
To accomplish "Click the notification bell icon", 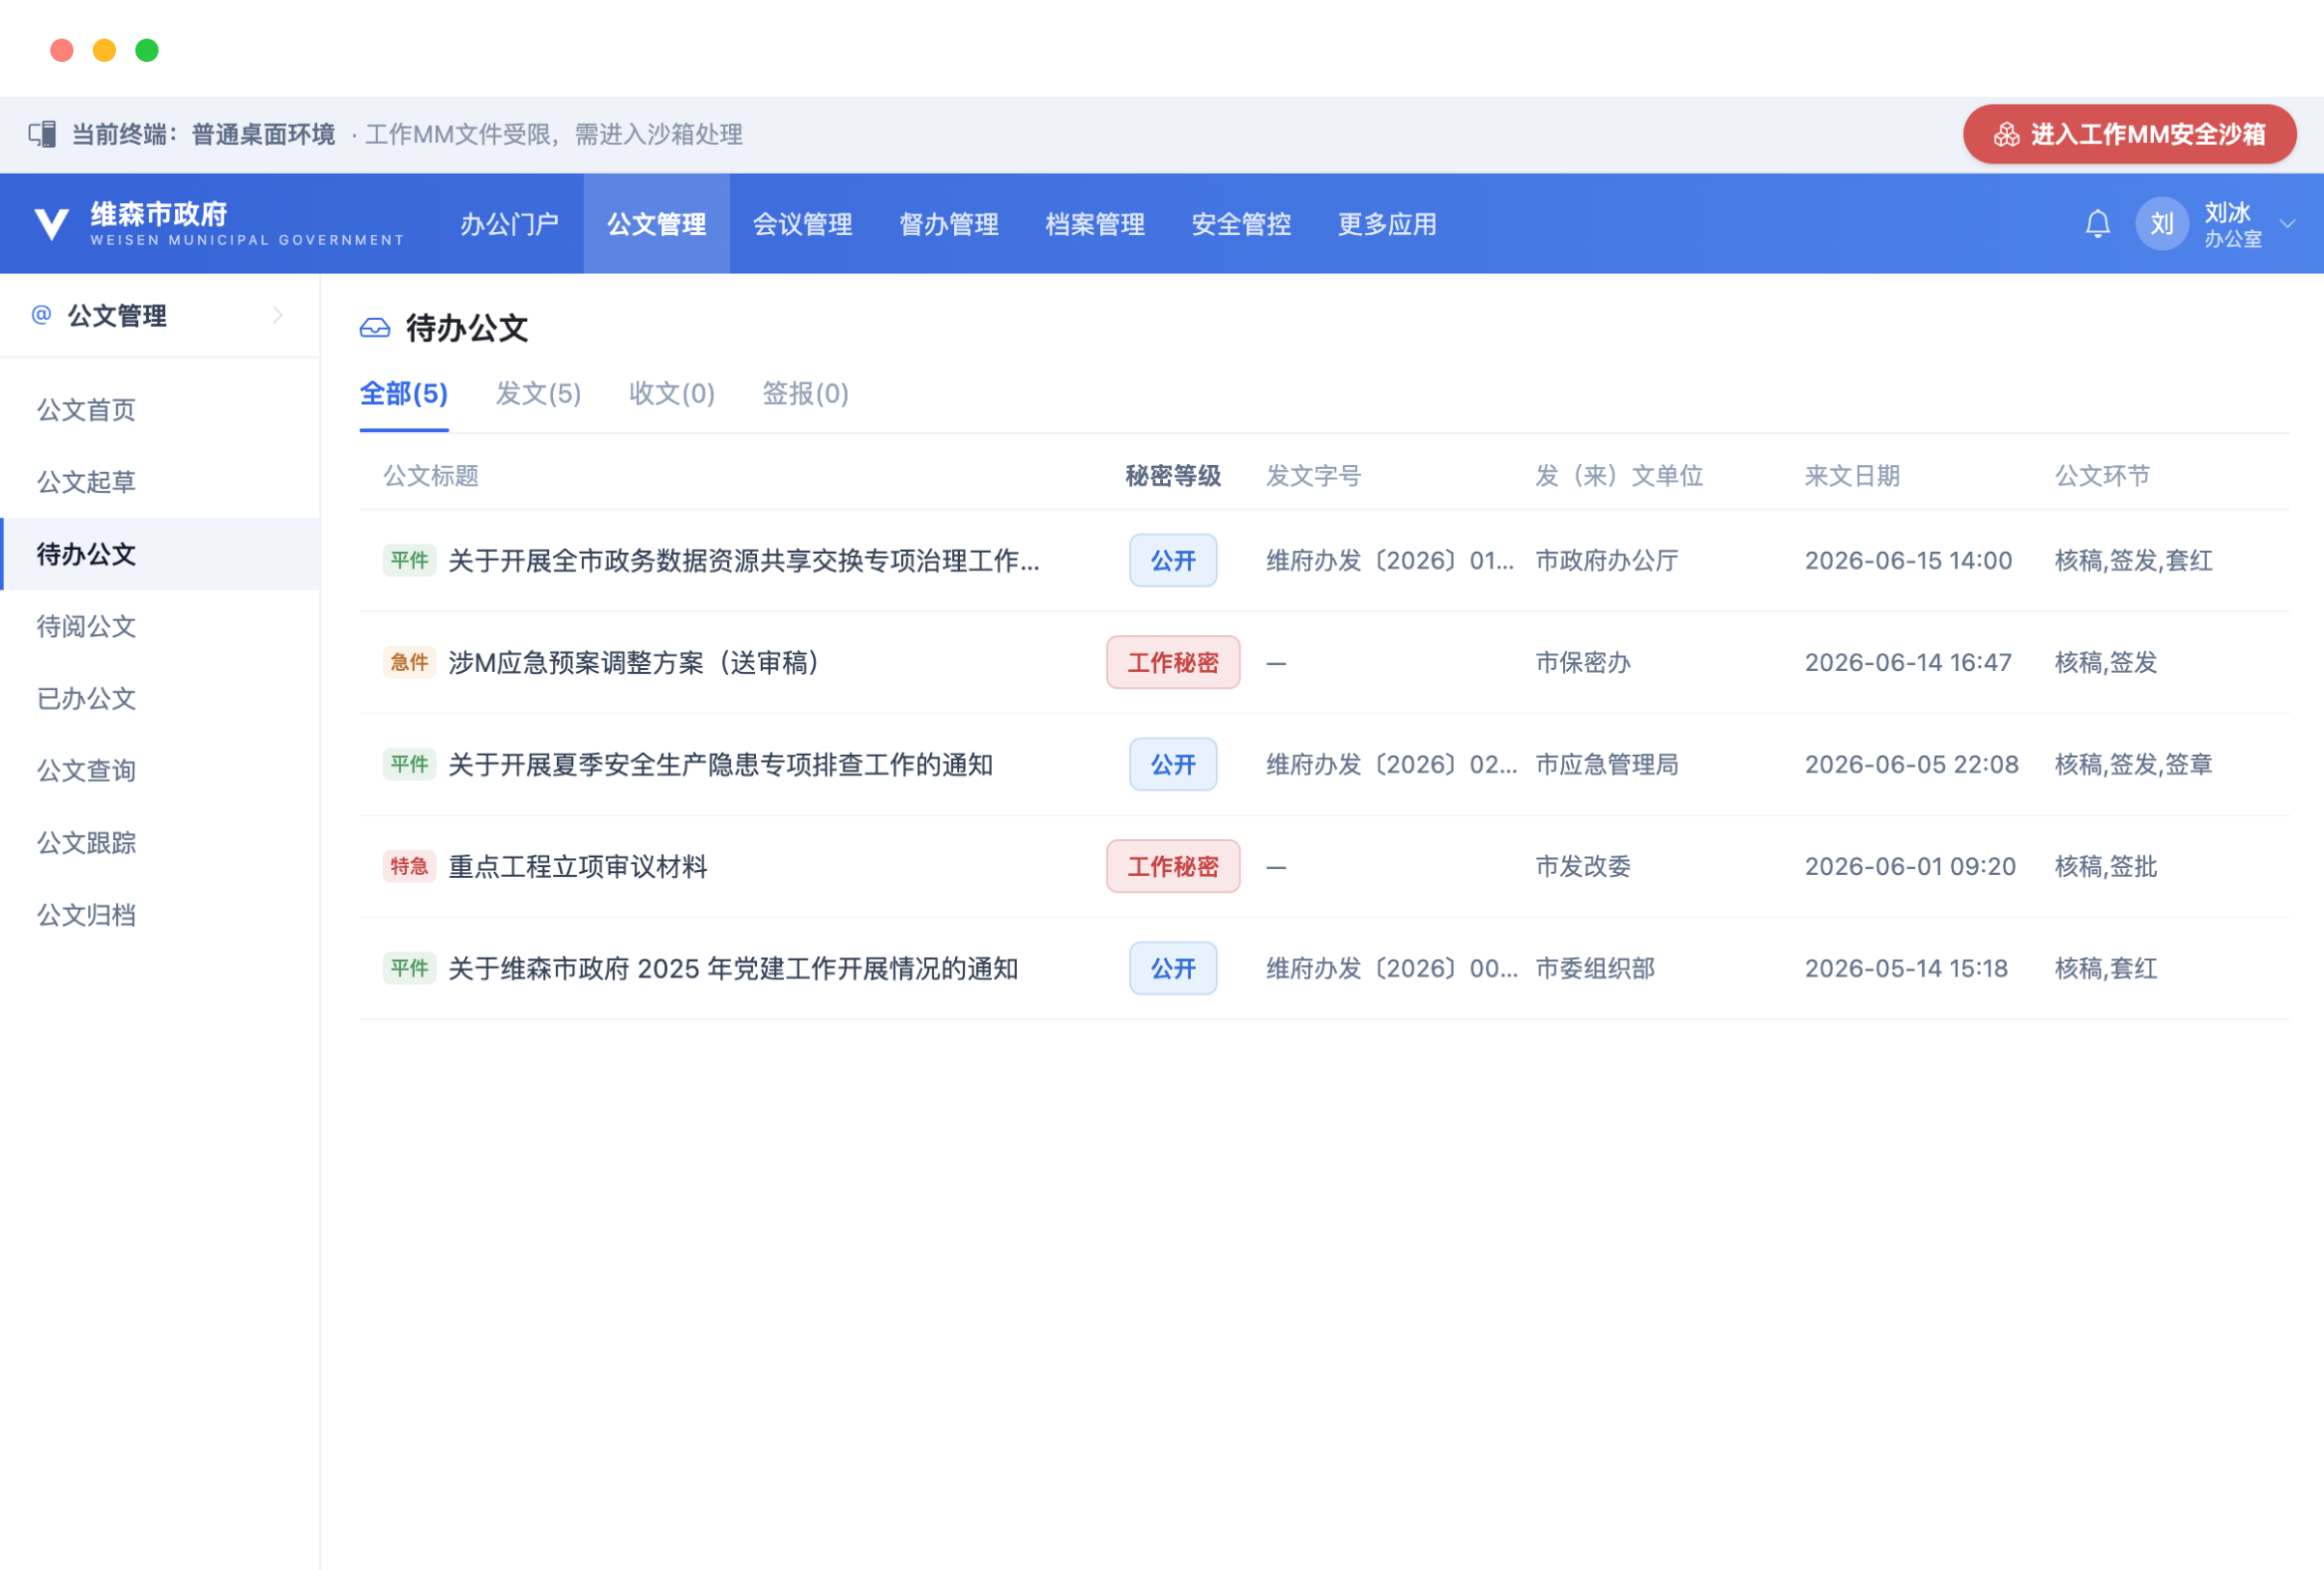I will click(2097, 223).
